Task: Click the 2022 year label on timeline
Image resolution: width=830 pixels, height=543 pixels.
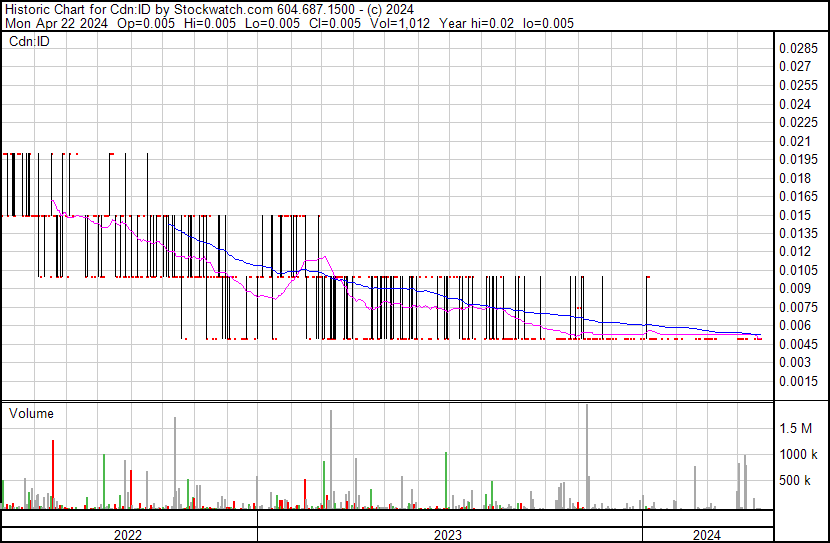Action: click(128, 535)
